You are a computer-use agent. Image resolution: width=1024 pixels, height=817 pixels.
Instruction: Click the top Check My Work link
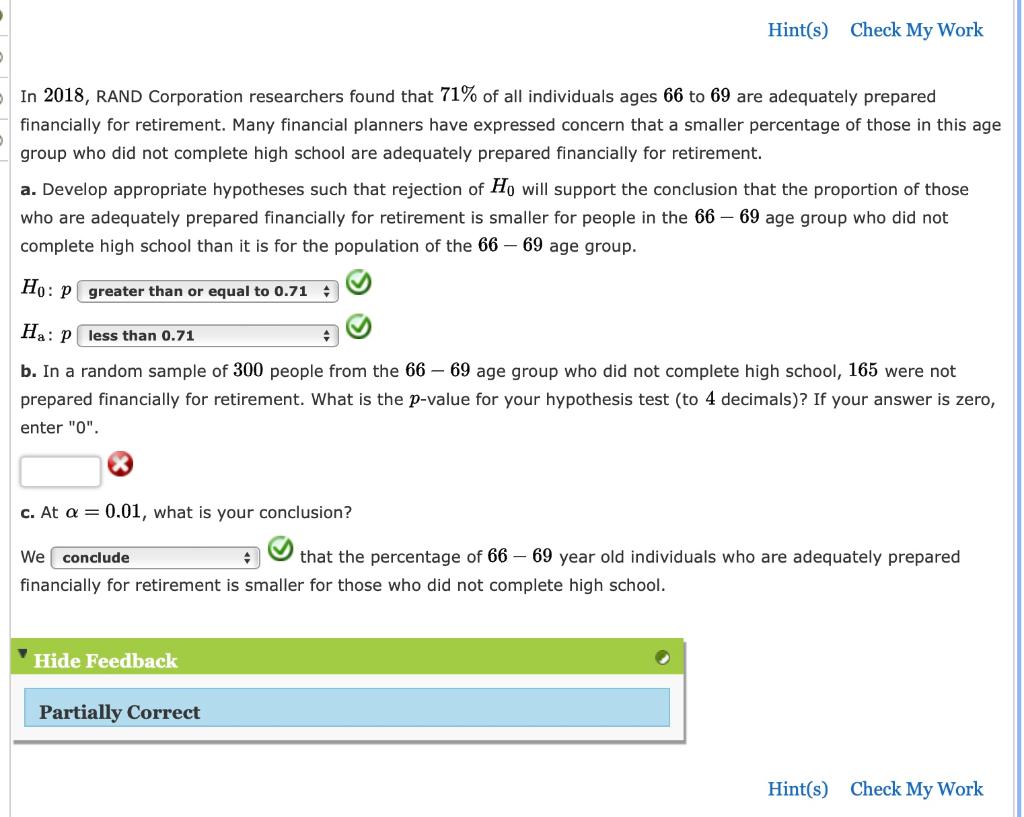(917, 30)
